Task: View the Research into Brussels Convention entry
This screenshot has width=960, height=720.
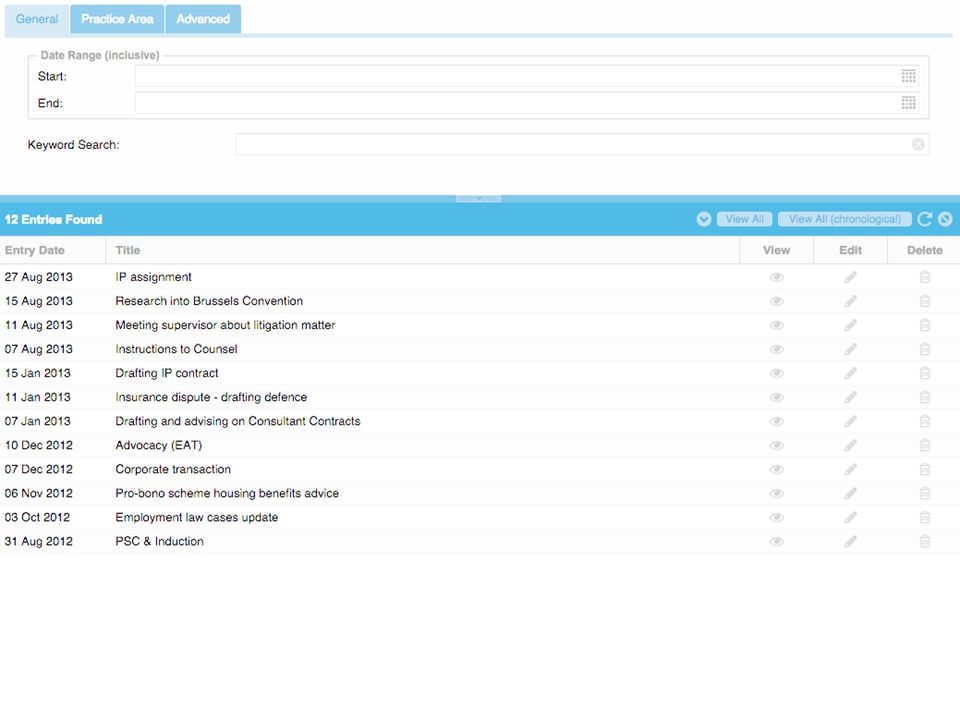Action: [776, 301]
